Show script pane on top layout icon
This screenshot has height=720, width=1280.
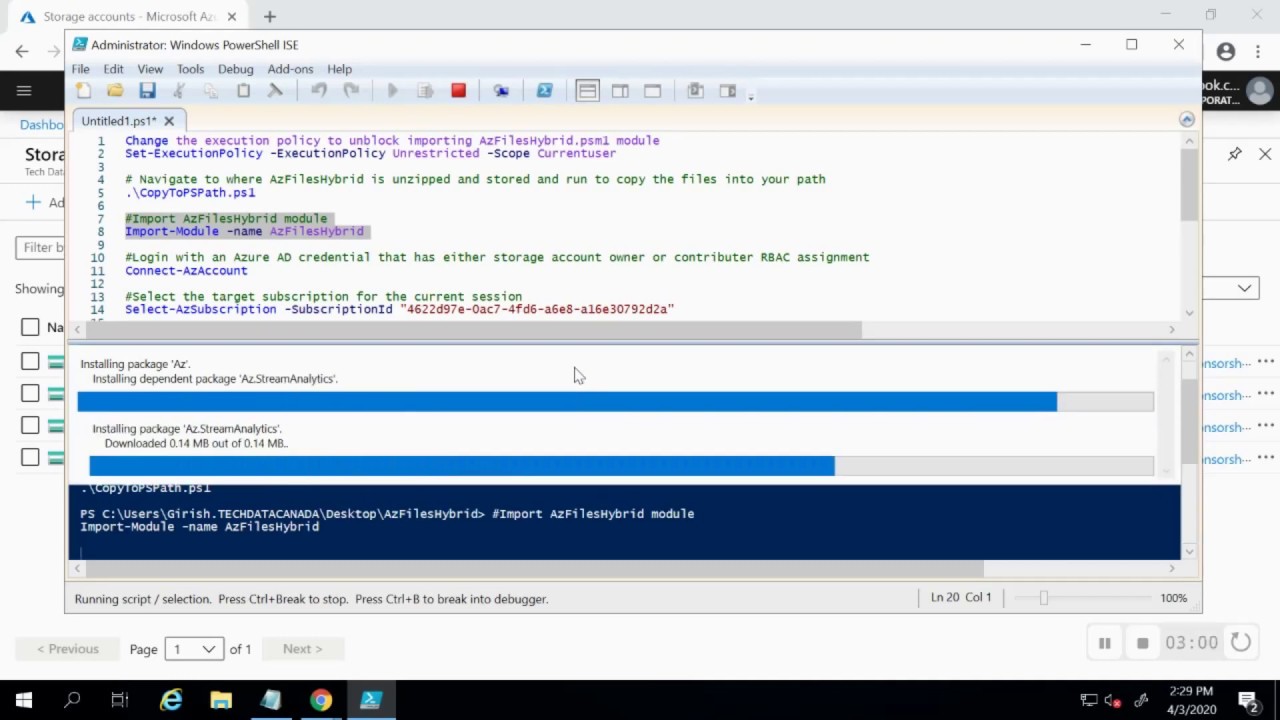pyautogui.click(x=587, y=91)
